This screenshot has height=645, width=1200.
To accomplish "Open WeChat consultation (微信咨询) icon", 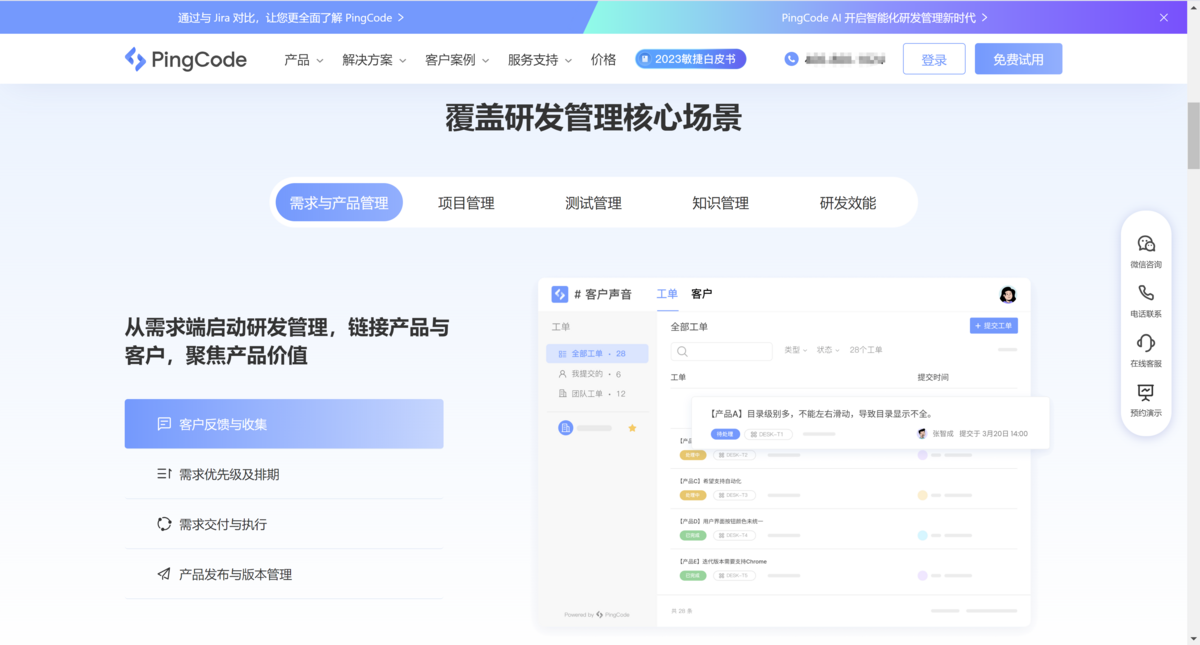I will pyautogui.click(x=1146, y=243).
